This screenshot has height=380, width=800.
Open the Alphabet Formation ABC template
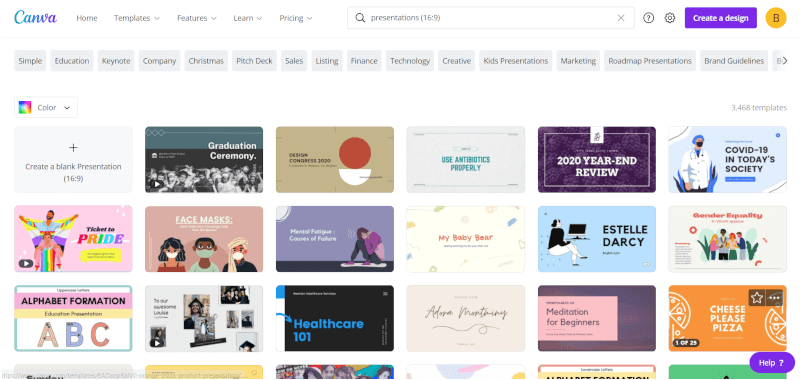pyautogui.click(x=73, y=318)
